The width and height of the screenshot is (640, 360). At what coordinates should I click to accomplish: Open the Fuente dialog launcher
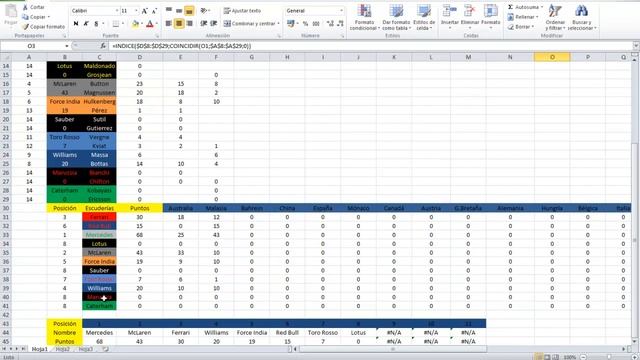[x=158, y=36]
